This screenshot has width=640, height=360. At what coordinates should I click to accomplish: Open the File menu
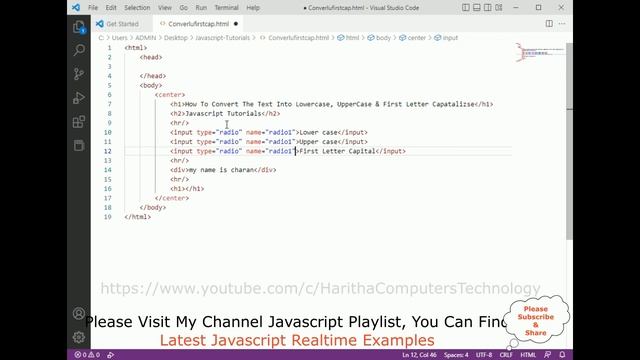pos(93,8)
